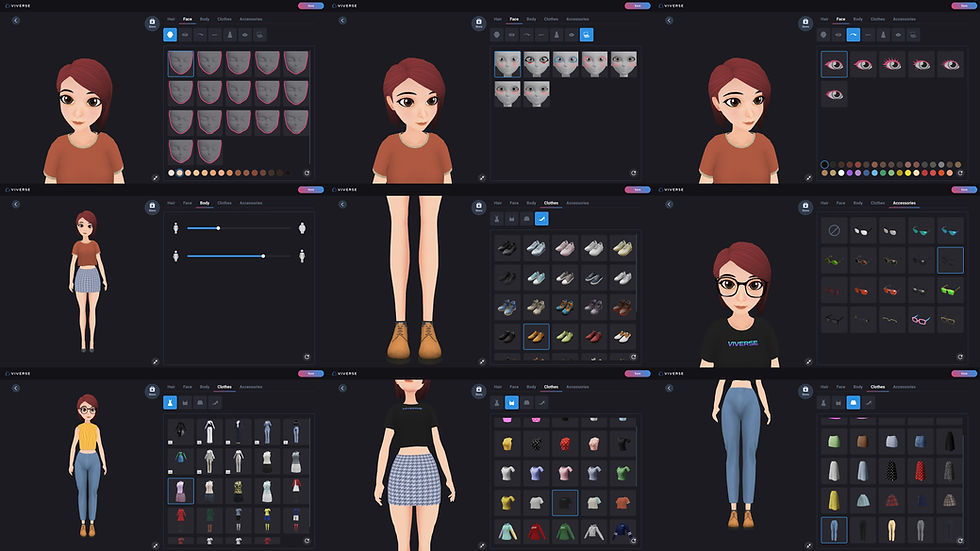
Task: Choose pink-framed glasses thumbnail
Action: (920, 320)
